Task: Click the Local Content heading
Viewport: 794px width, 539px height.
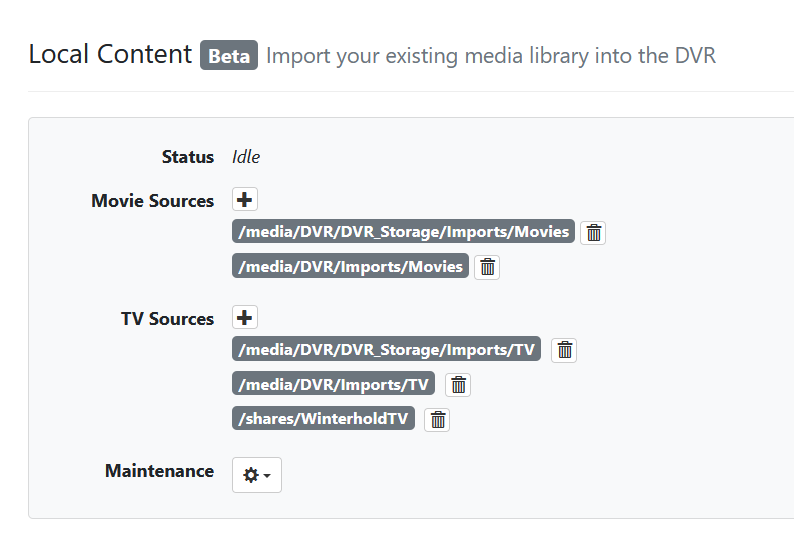Action: pos(110,54)
